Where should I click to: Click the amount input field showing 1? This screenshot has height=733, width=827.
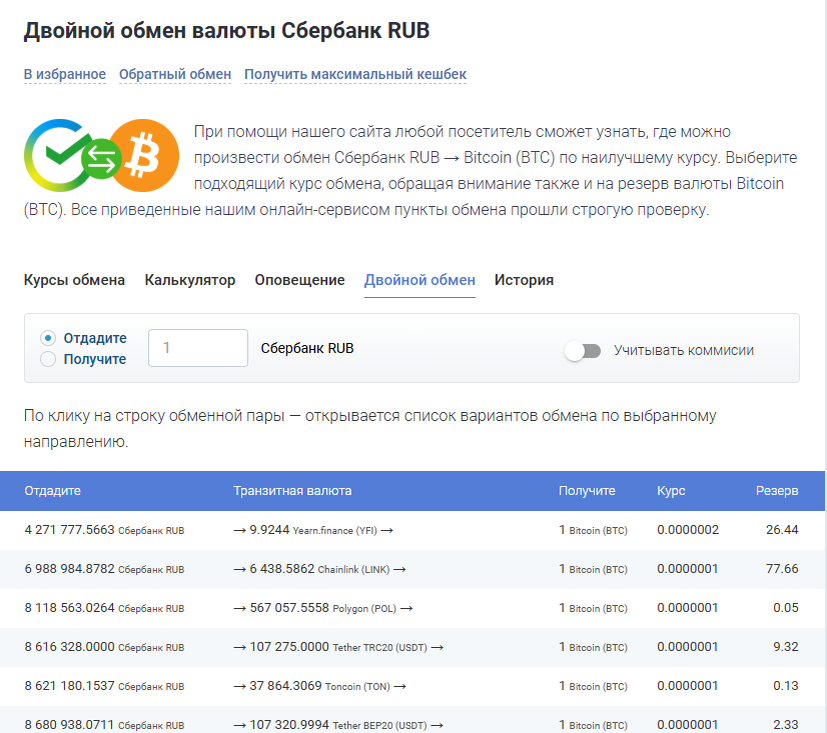click(197, 348)
